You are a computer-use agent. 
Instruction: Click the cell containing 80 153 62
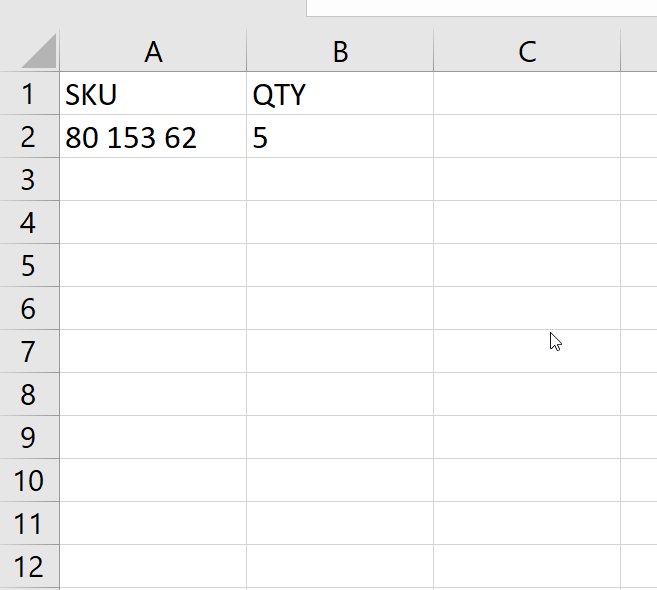click(153, 137)
